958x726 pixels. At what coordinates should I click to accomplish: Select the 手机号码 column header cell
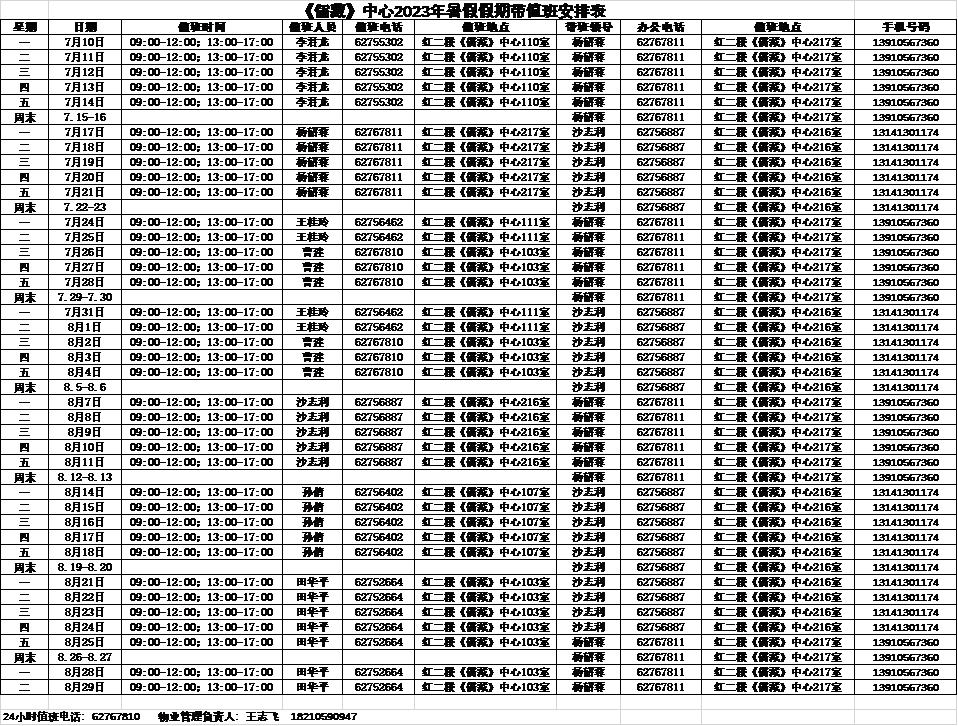905,27
